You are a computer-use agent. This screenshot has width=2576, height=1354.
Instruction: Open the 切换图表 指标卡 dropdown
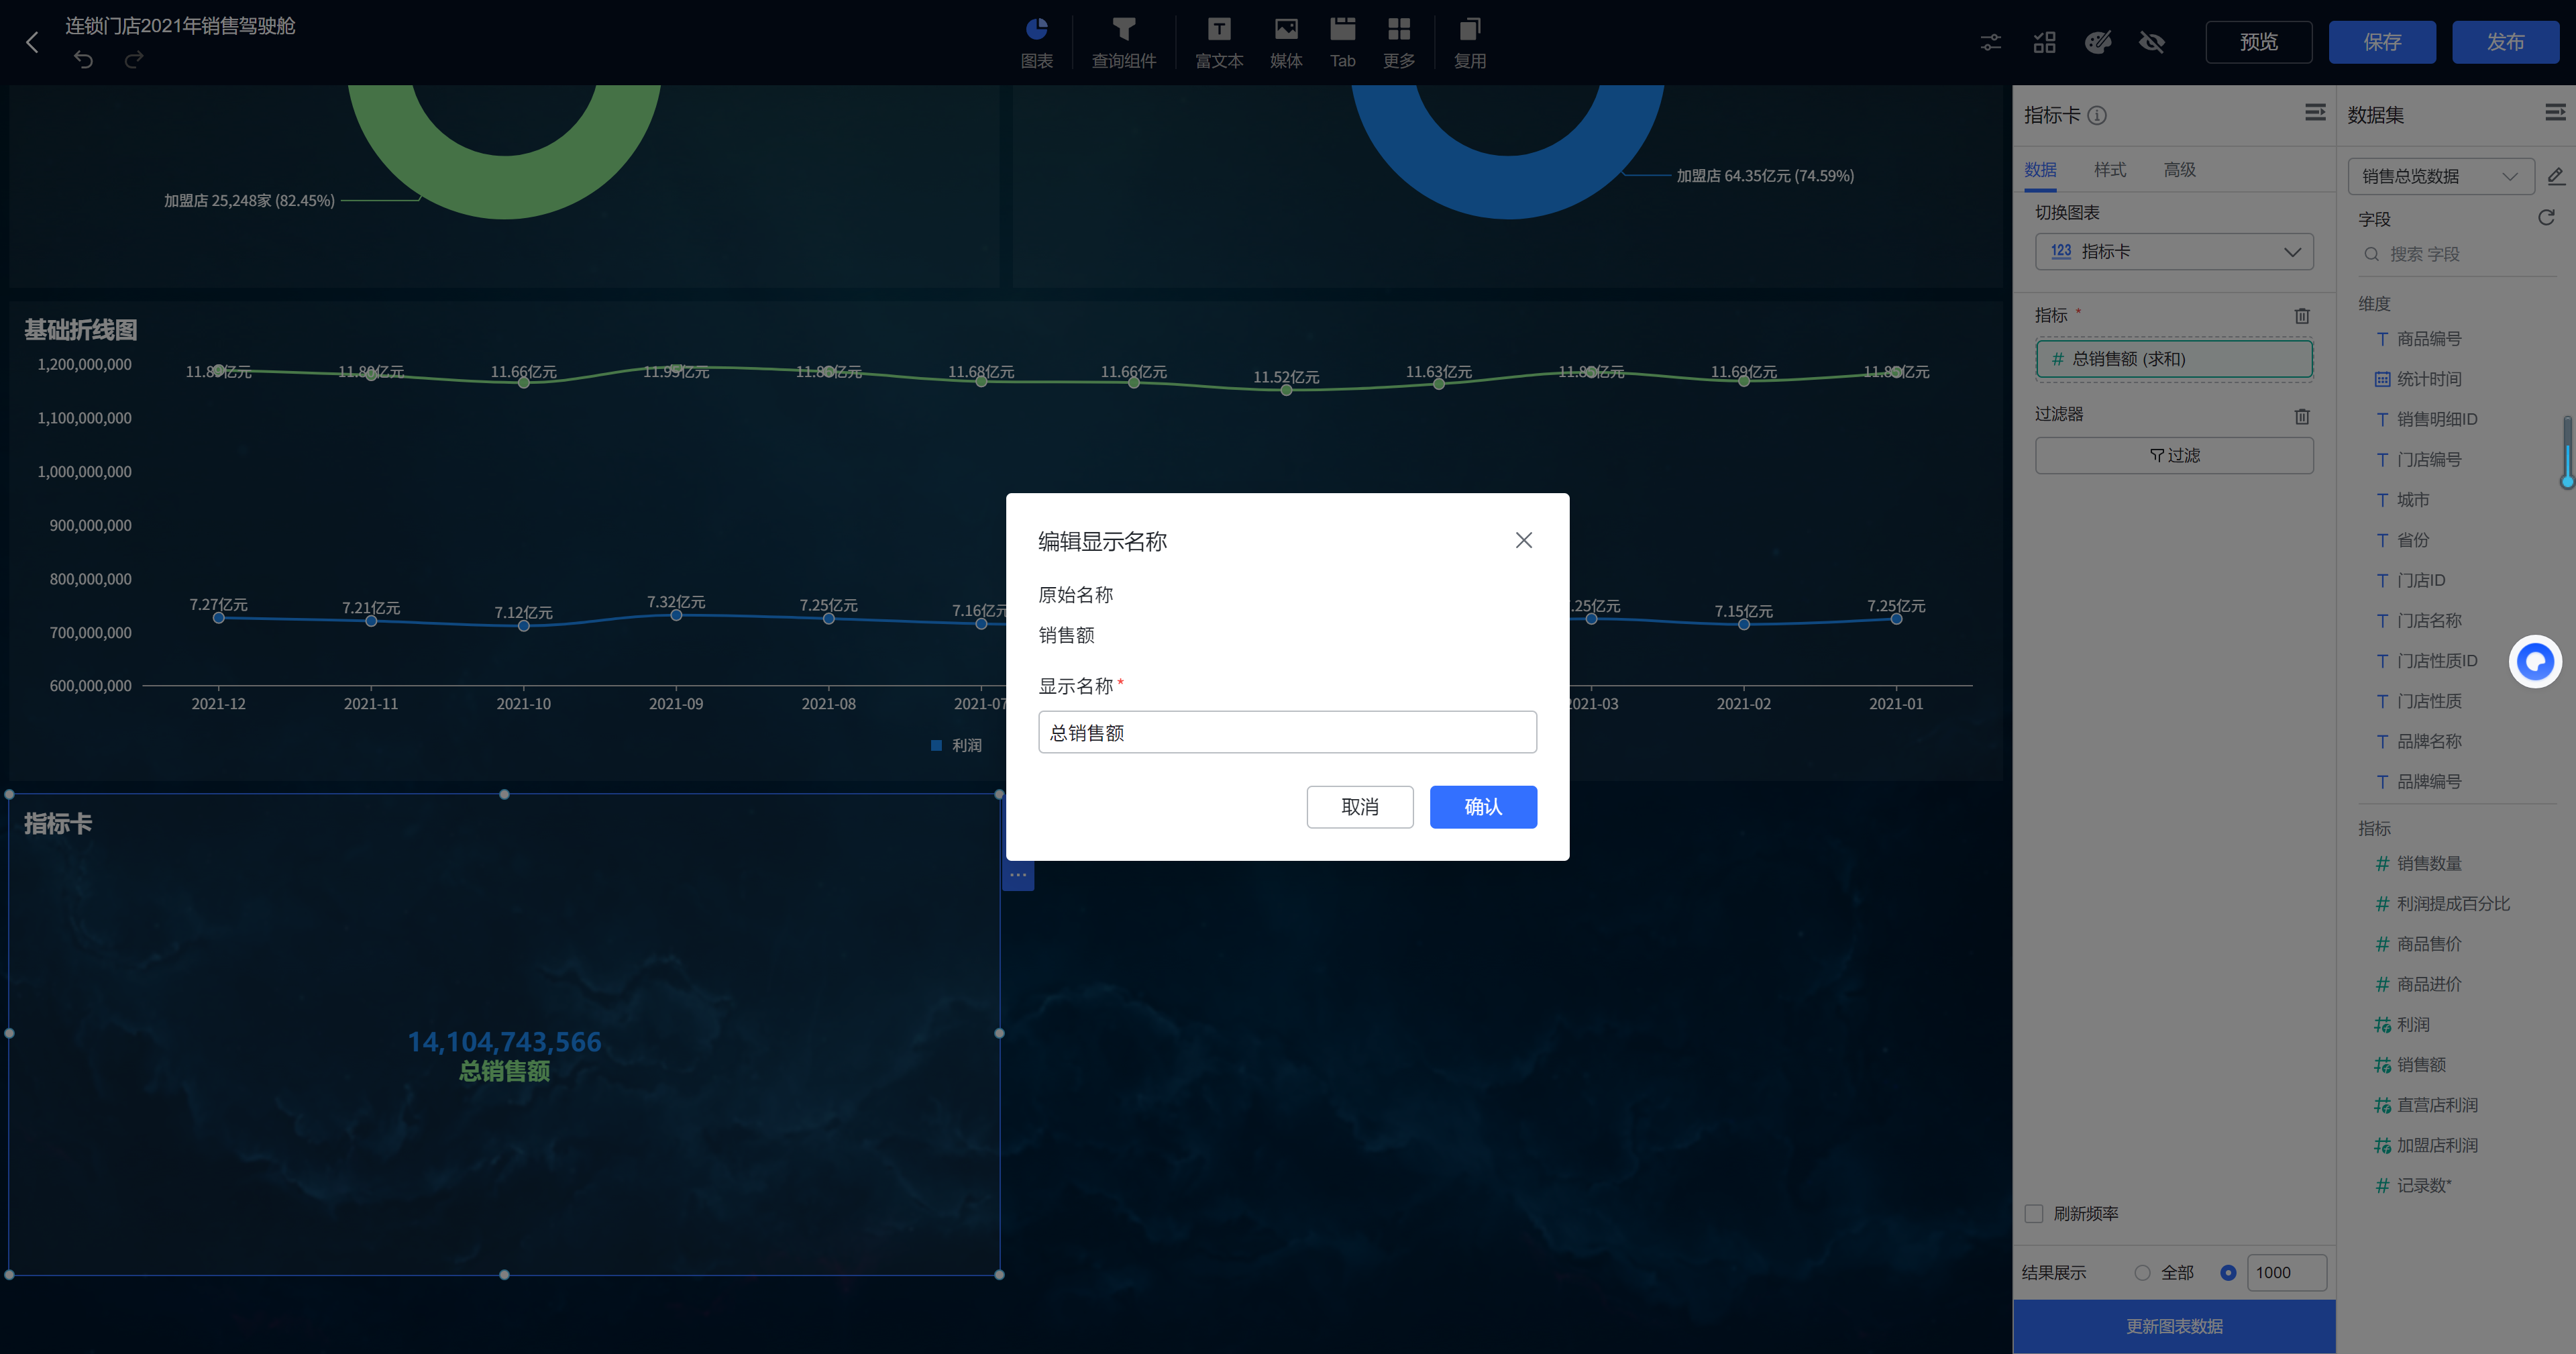pyautogui.click(x=2173, y=252)
